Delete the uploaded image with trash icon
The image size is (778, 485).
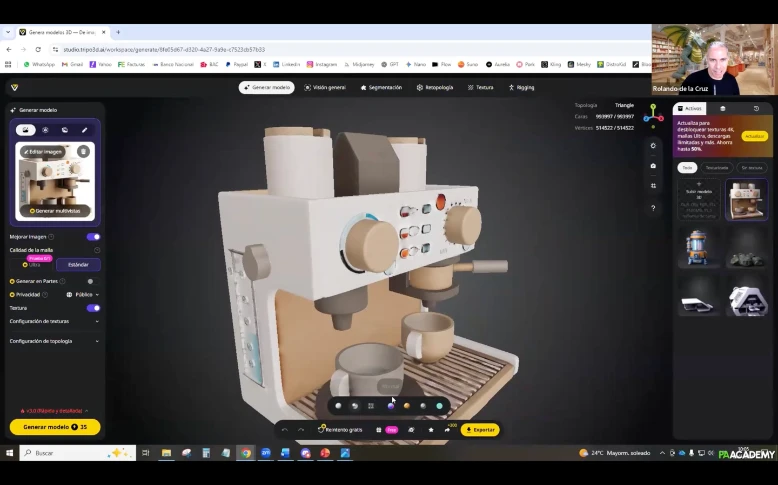[83, 151]
